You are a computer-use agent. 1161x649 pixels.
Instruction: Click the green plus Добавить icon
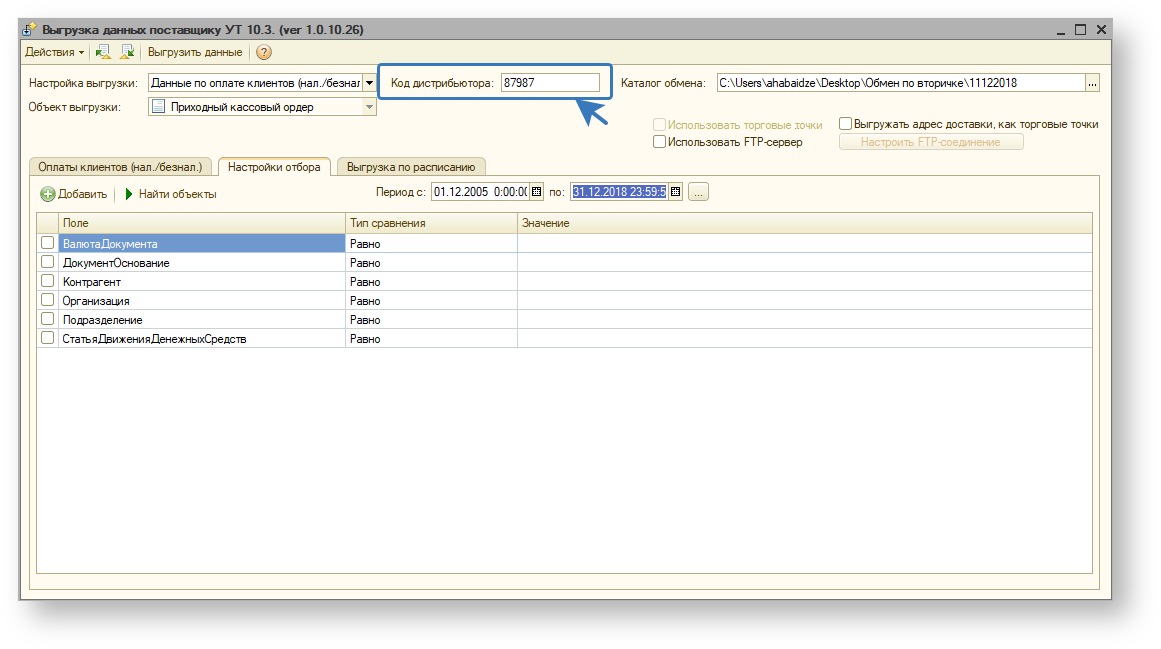click(x=48, y=194)
